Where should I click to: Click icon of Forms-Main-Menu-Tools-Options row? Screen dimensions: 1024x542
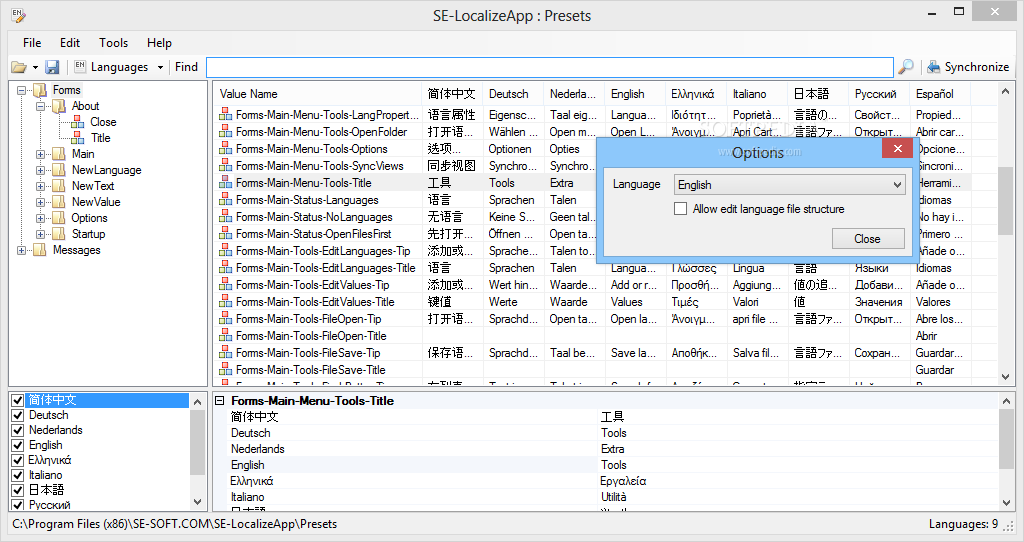point(225,149)
